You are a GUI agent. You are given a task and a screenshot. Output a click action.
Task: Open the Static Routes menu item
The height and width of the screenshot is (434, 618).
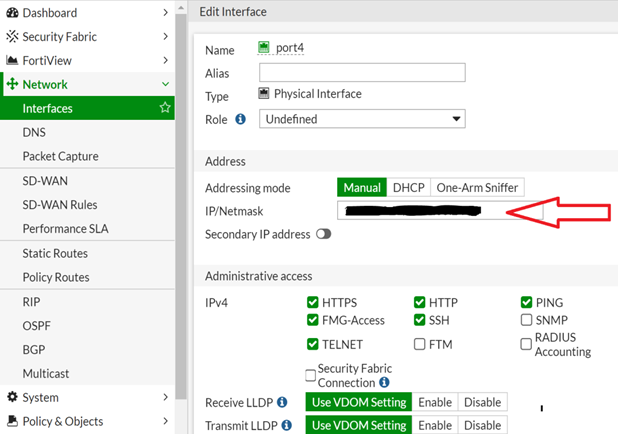point(56,253)
